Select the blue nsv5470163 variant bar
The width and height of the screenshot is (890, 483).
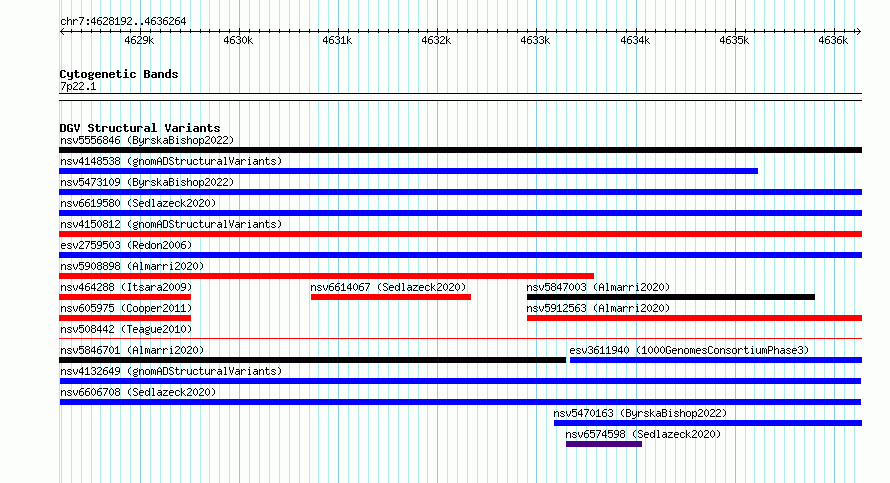pyautogui.click(x=708, y=423)
